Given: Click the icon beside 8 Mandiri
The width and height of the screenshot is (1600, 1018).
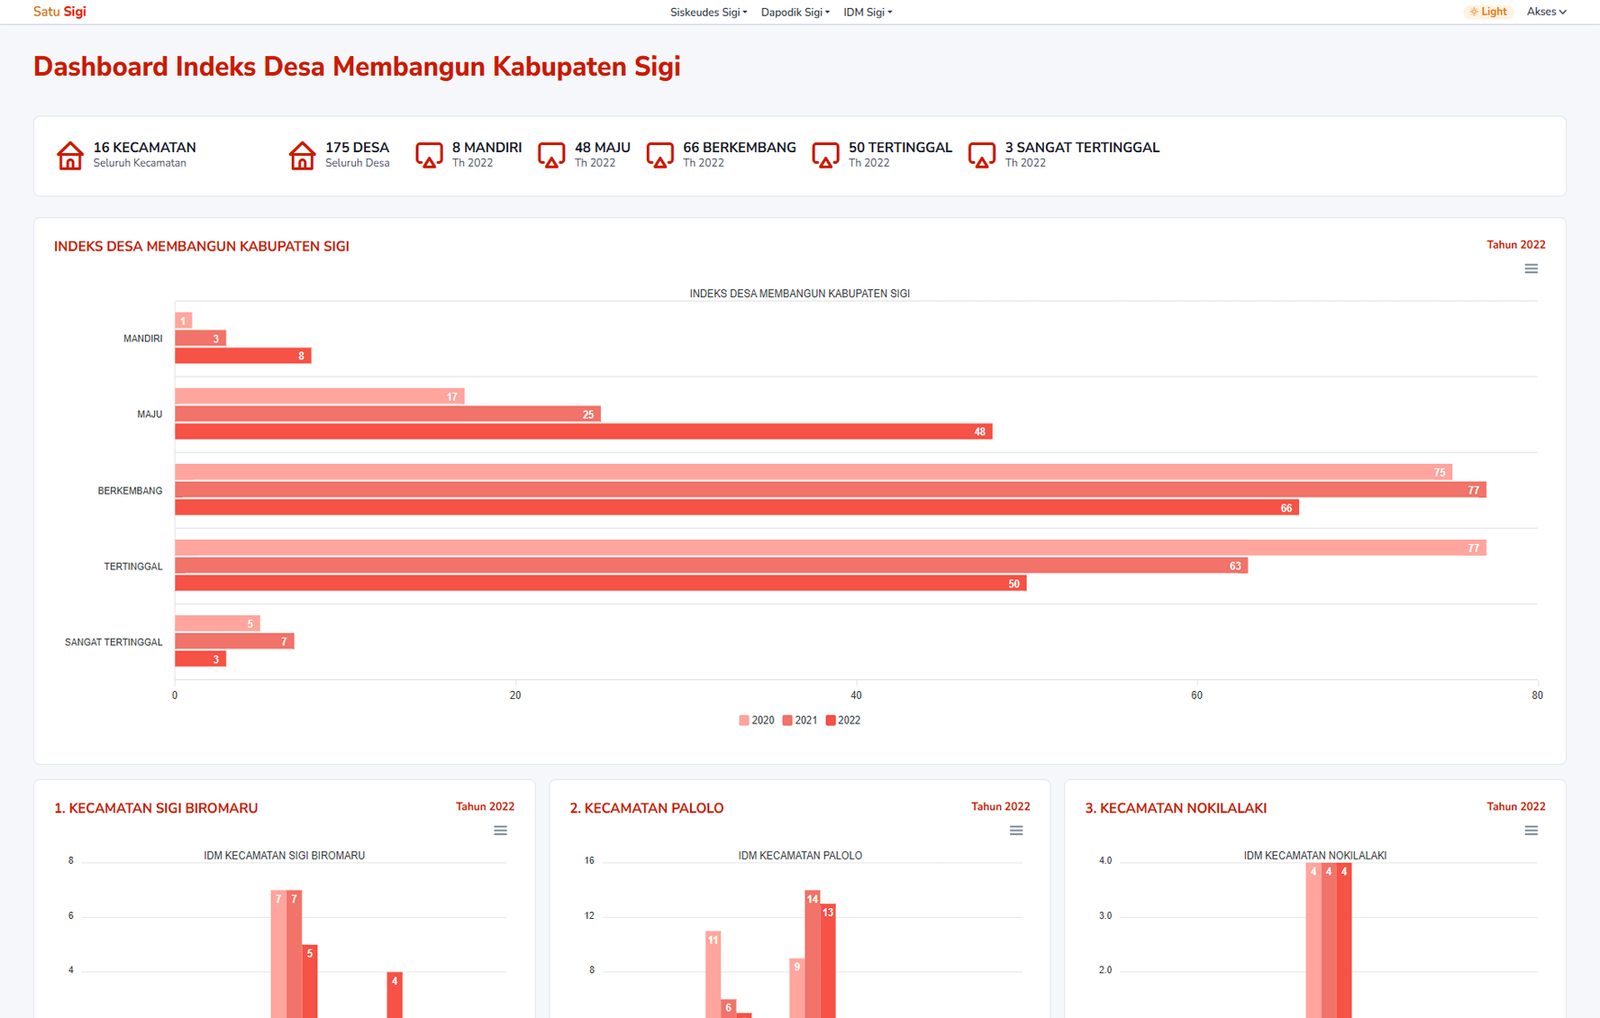Looking at the screenshot, I should [429, 156].
